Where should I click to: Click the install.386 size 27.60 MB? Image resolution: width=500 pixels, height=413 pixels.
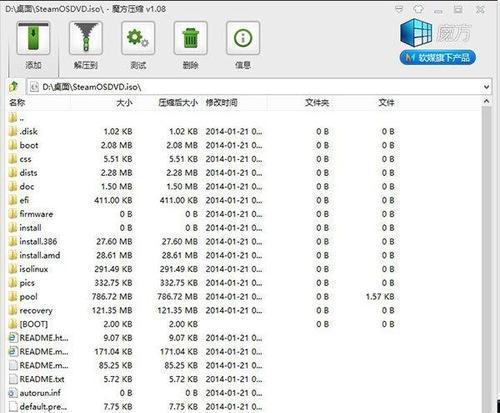(114, 242)
